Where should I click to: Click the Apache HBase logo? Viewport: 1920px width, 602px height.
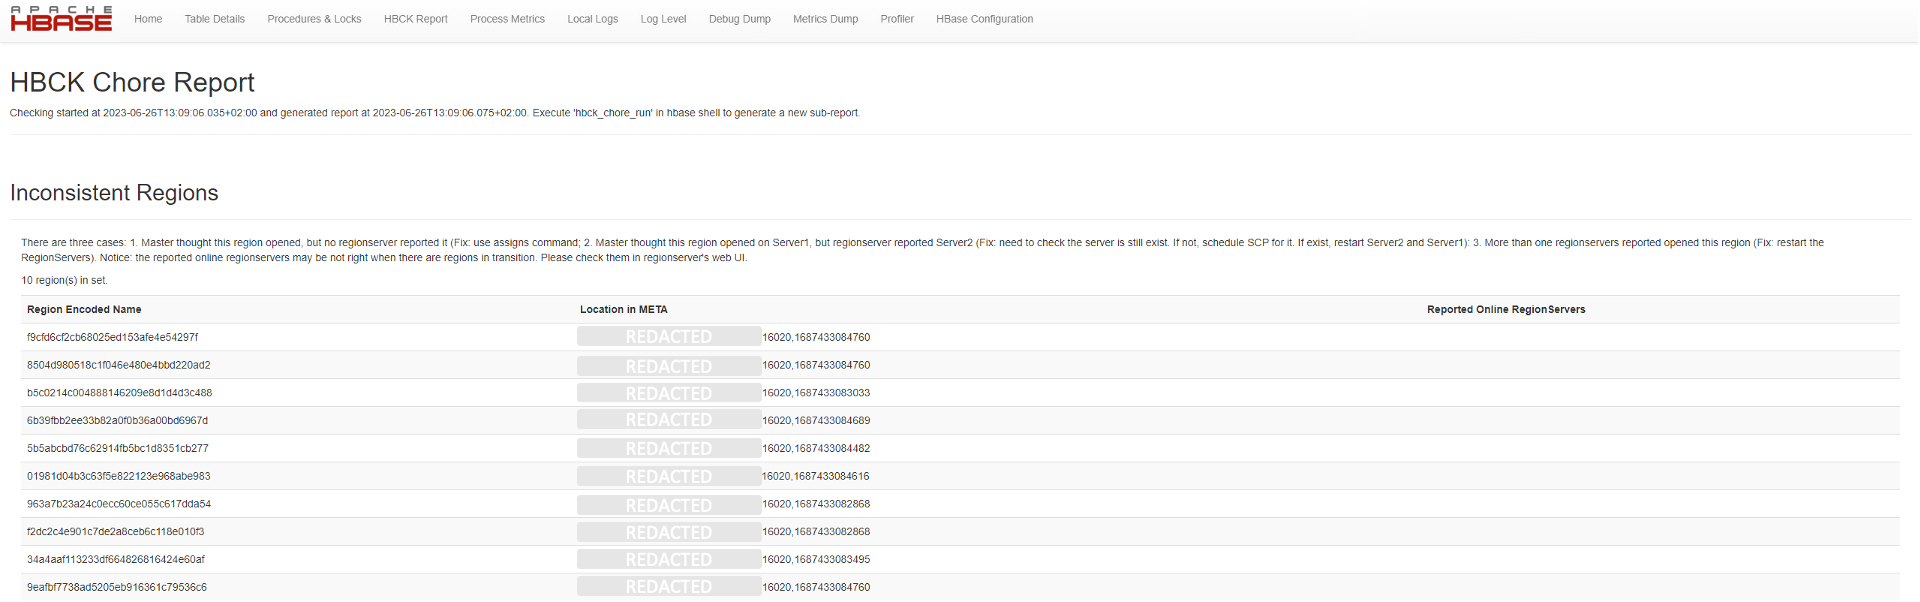click(61, 19)
